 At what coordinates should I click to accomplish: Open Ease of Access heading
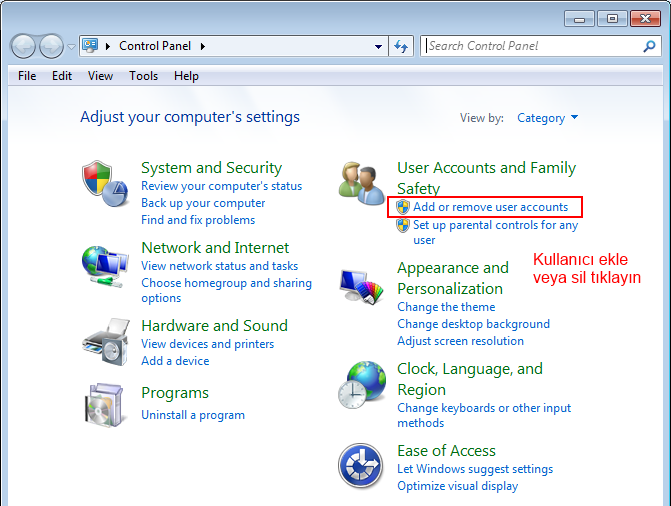pos(446,451)
